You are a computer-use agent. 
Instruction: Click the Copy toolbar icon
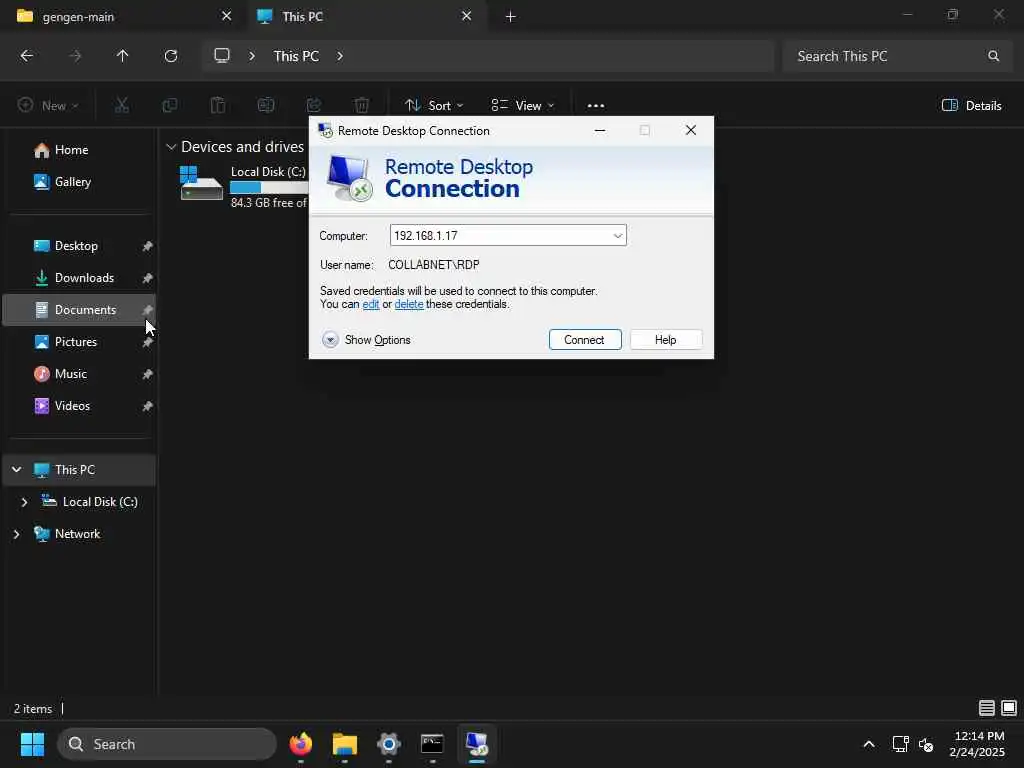coord(170,105)
